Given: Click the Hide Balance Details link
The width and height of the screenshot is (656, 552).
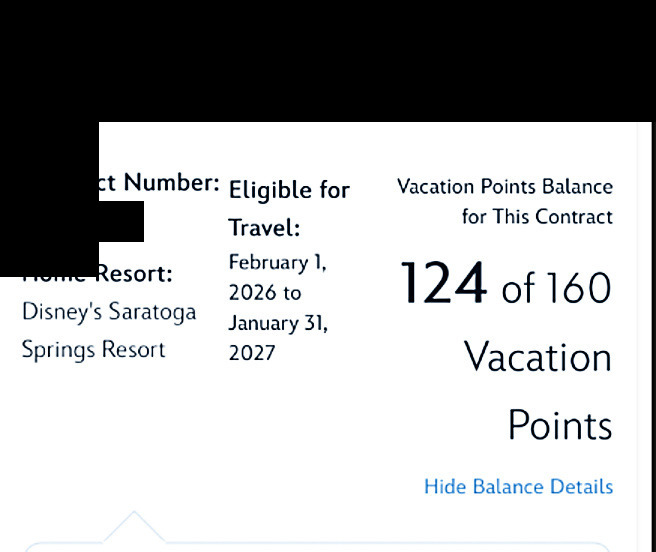Looking at the screenshot, I should tap(518, 487).
